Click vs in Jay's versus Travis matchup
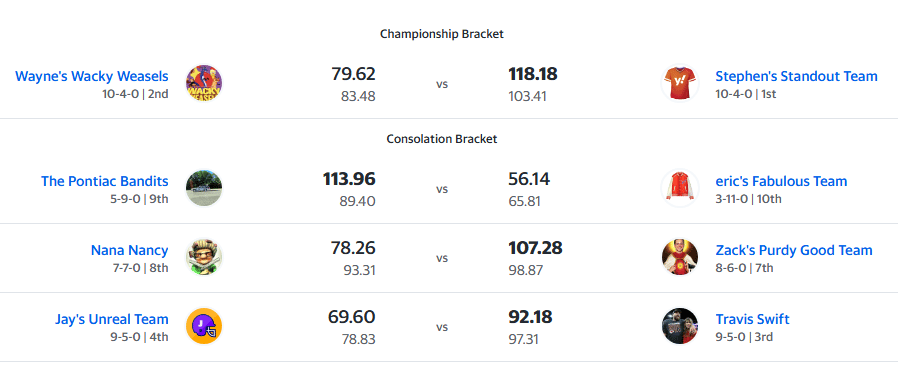This screenshot has height=385, width=898. pyautogui.click(x=442, y=327)
